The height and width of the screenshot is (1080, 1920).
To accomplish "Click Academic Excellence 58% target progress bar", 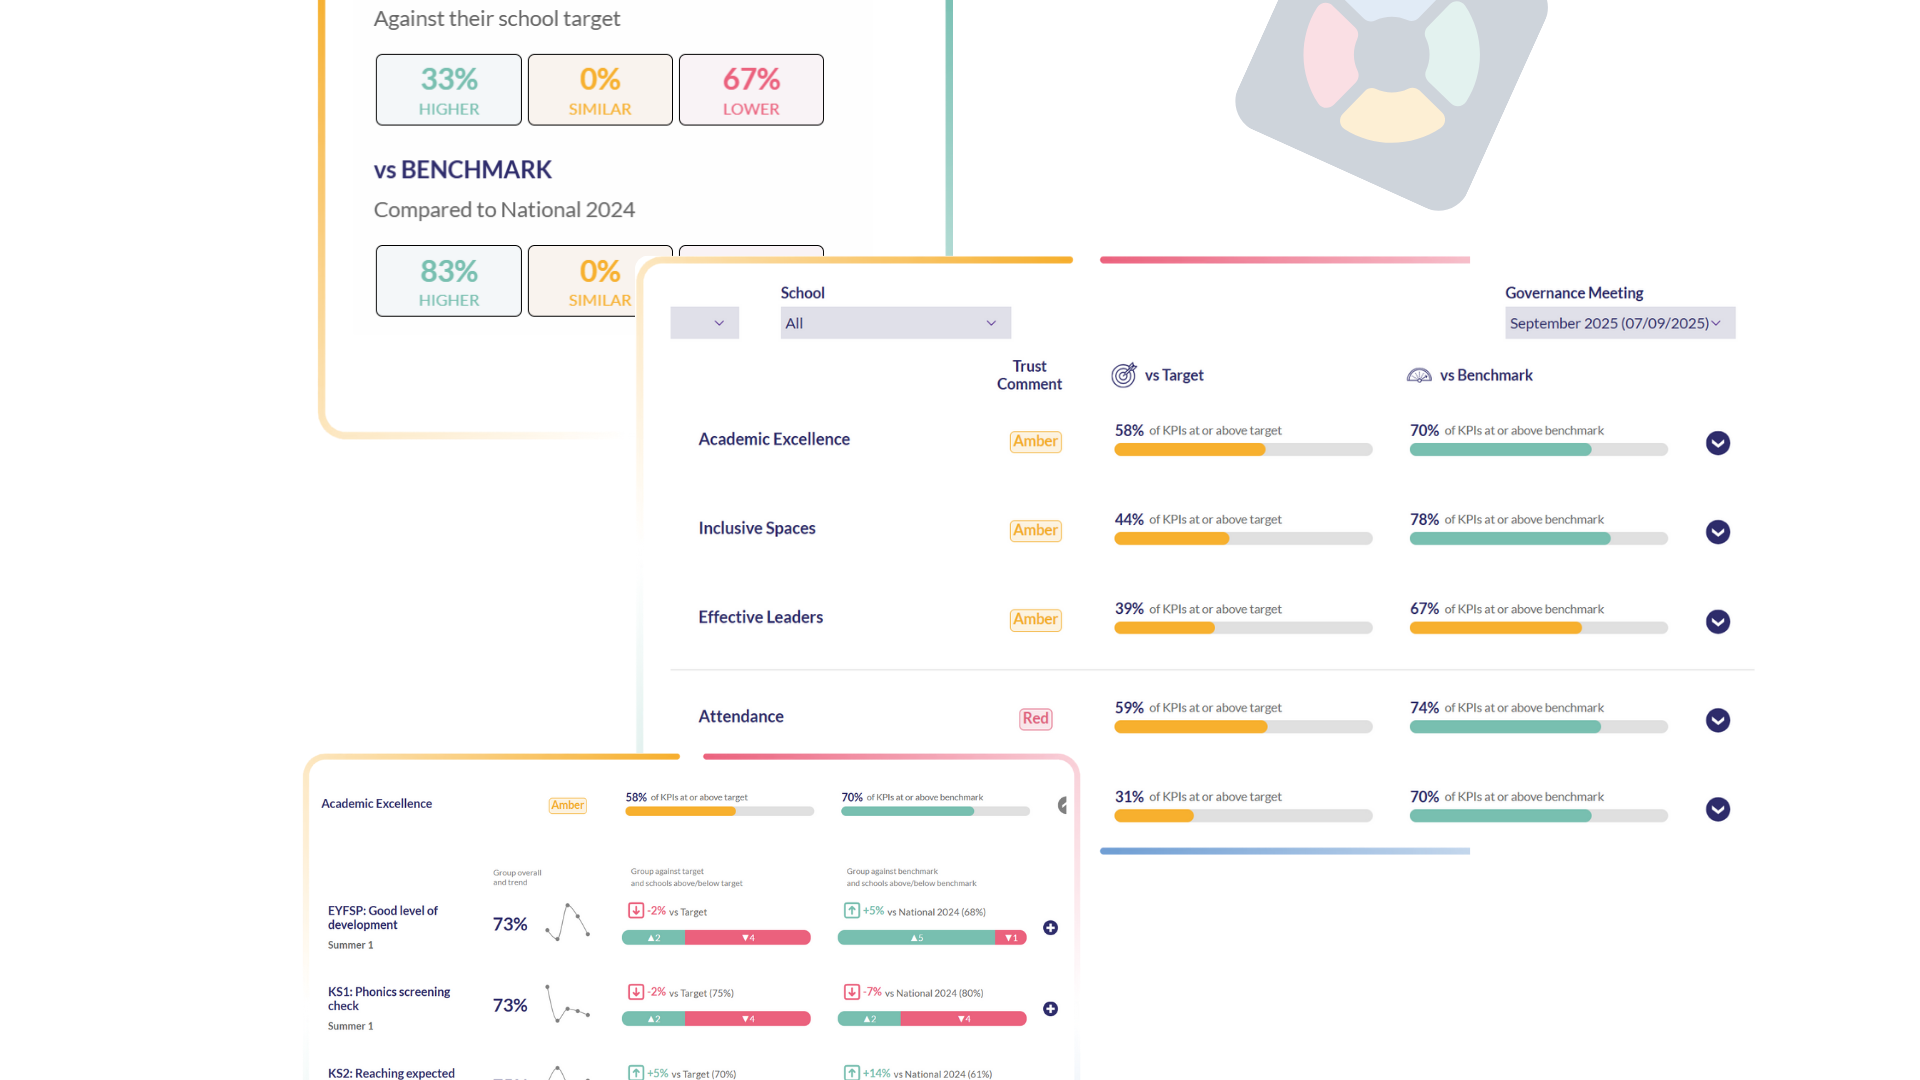I will pyautogui.click(x=1243, y=450).
